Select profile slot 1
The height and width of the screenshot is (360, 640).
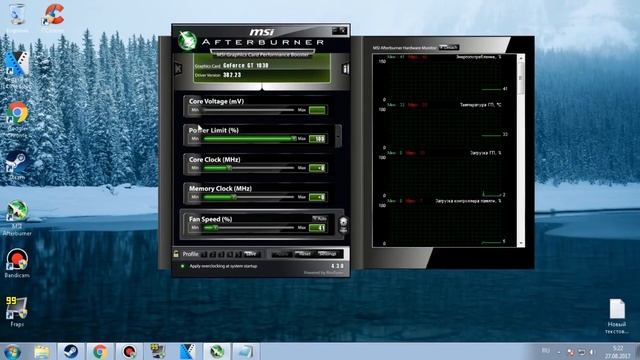(204, 254)
